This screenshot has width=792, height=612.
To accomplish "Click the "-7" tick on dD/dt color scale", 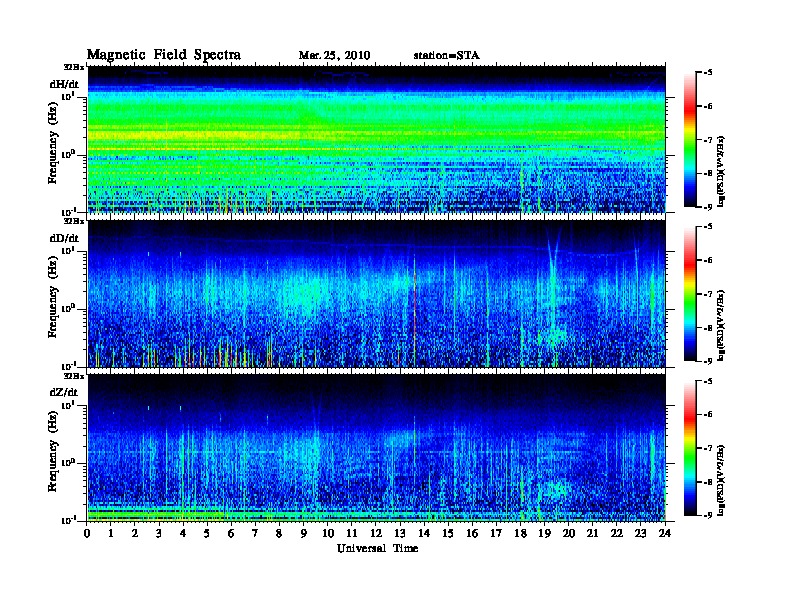I will click(x=708, y=294).
